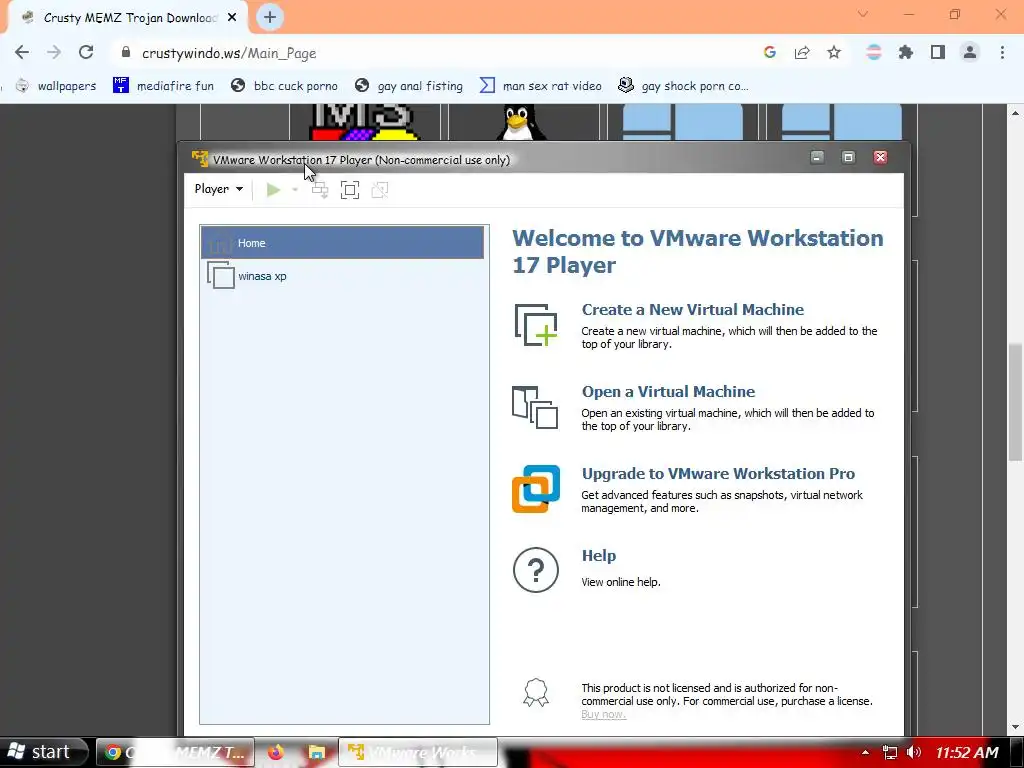Bookmark this page with the star icon
1024x768 pixels.
(x=834, y=53)
